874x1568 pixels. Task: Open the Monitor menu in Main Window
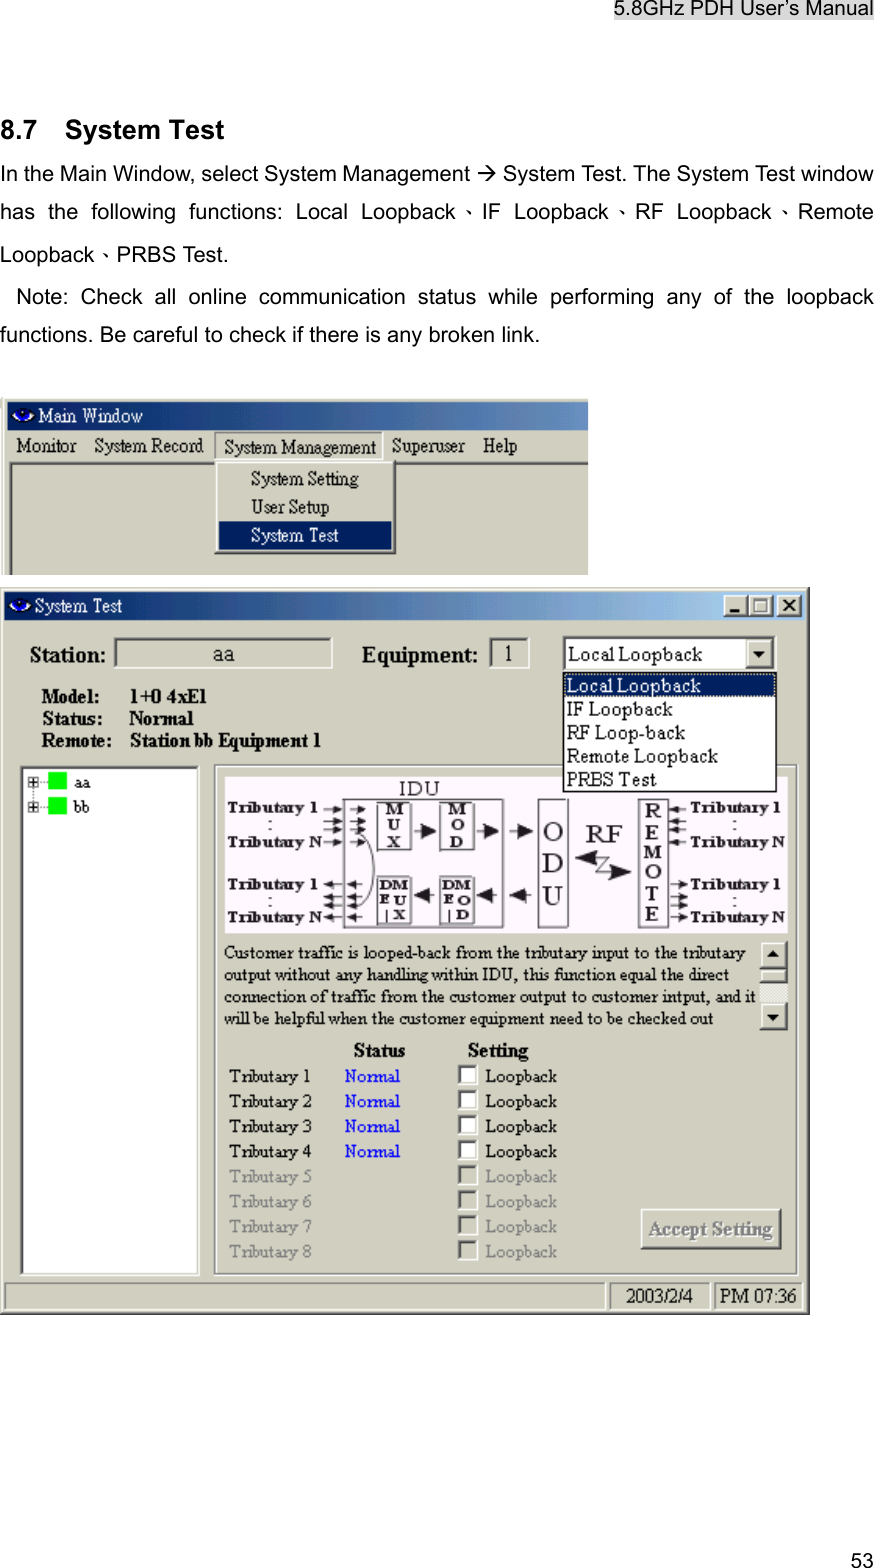(x=46, y=446)
